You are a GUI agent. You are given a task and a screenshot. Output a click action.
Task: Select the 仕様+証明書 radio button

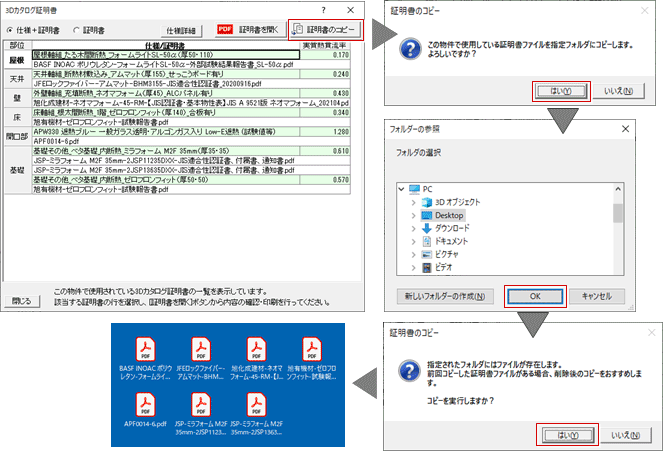click(9, 30)
